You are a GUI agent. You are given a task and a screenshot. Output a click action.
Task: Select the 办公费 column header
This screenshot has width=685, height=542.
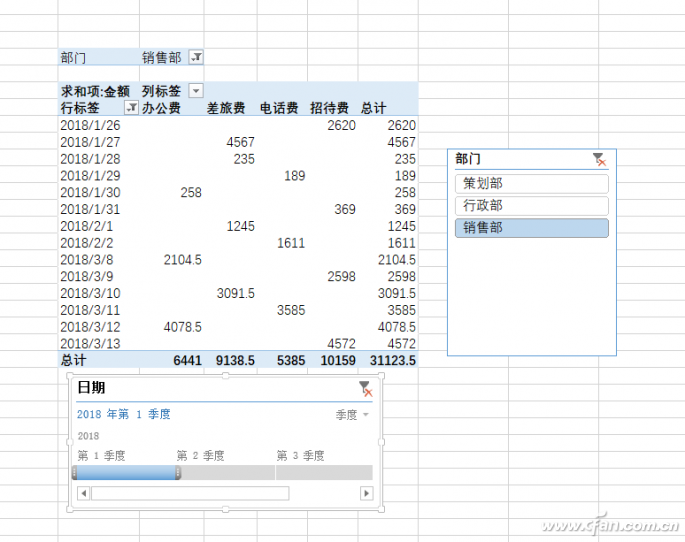tap(161, 108)
